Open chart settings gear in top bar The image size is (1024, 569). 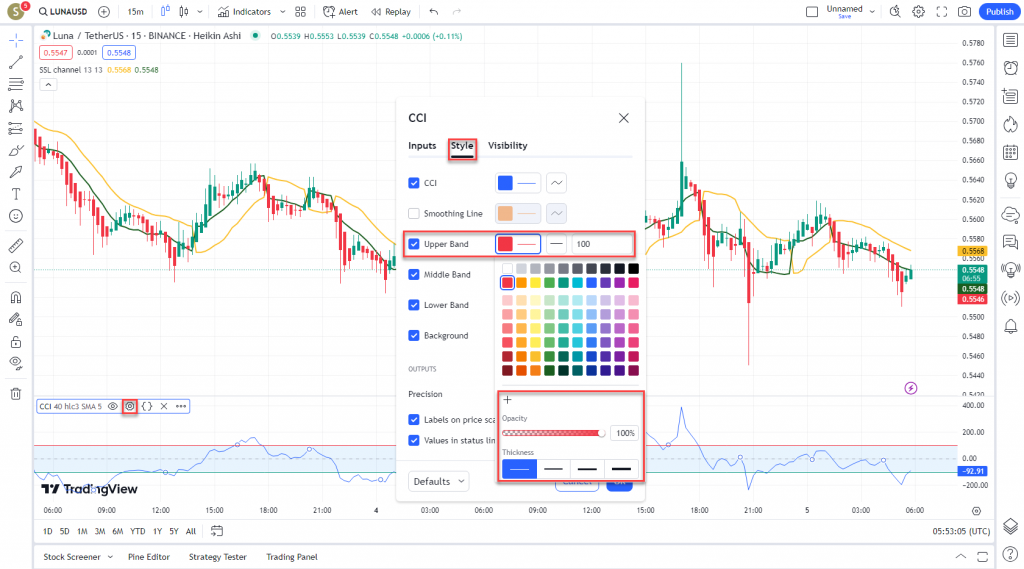pyautogui.click(x=918, y=12)
